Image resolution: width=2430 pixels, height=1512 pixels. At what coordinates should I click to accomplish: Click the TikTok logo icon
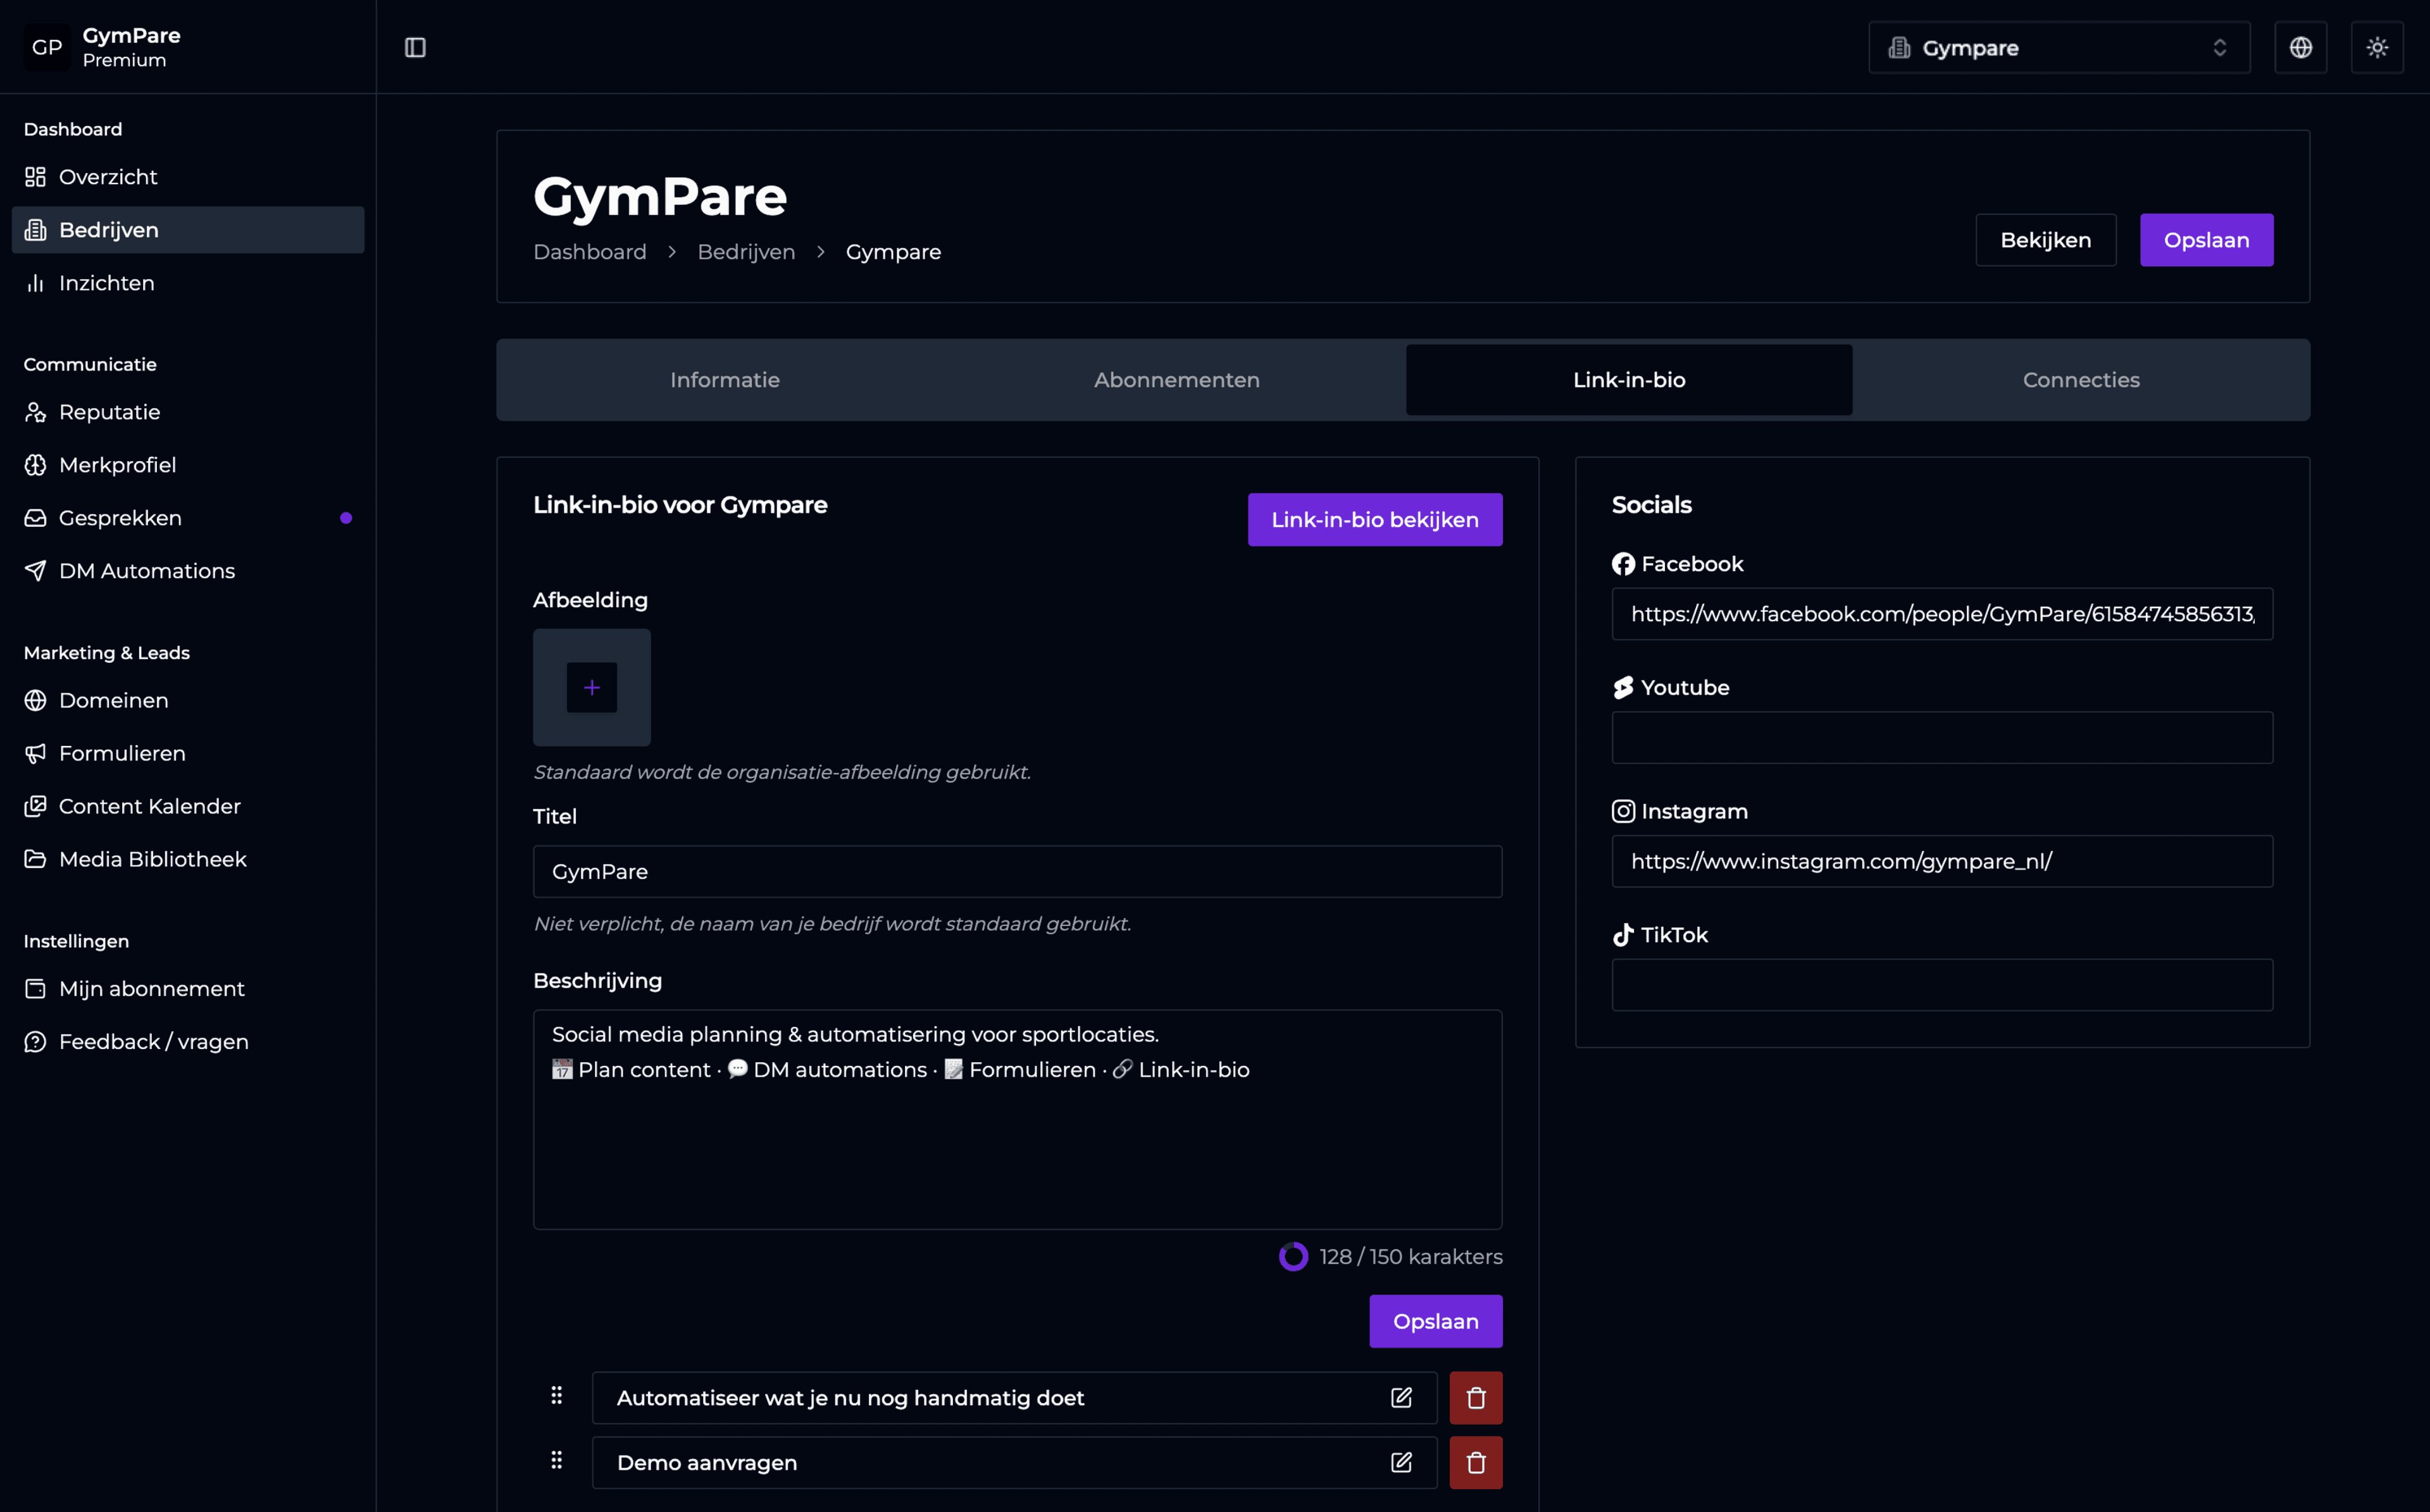(x=1623, y=935)
